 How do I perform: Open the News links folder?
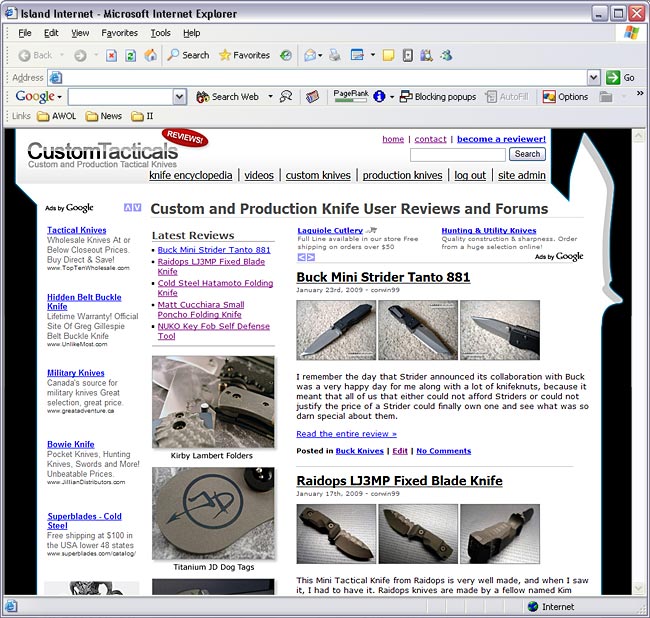104,116
